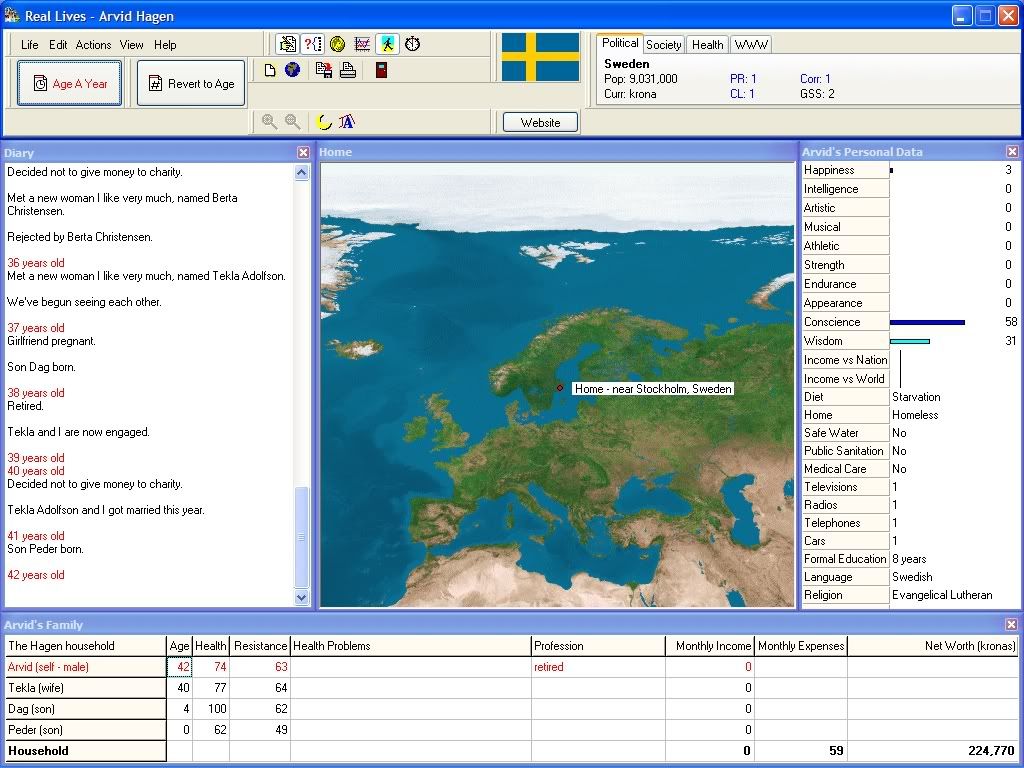Open the Help menu
1024x768 pixels.
(x=165, y=45)
